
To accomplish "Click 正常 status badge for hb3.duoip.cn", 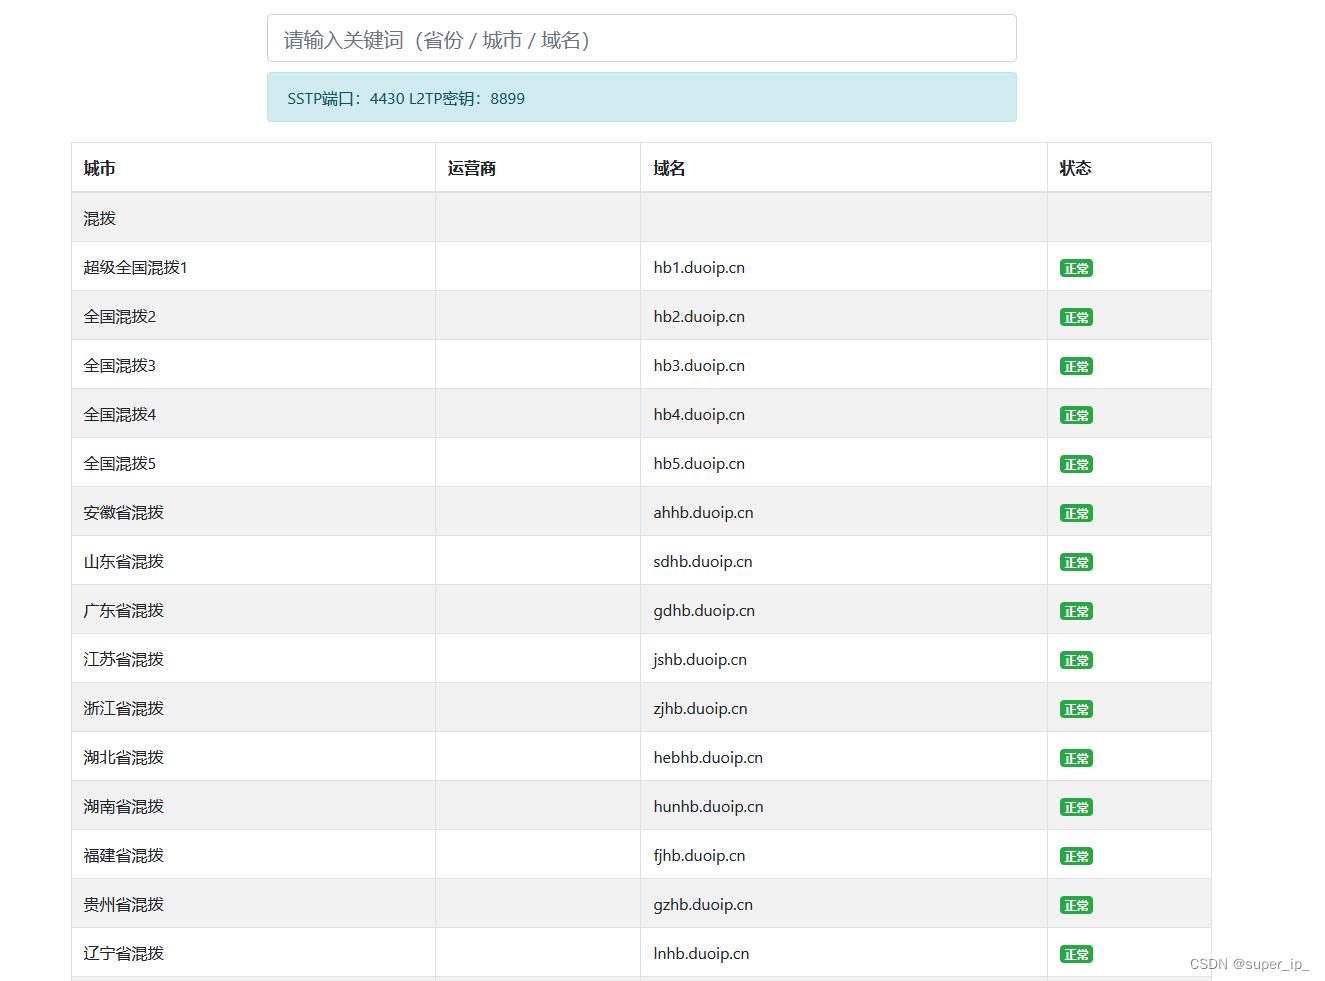I will coord(1076,366).
